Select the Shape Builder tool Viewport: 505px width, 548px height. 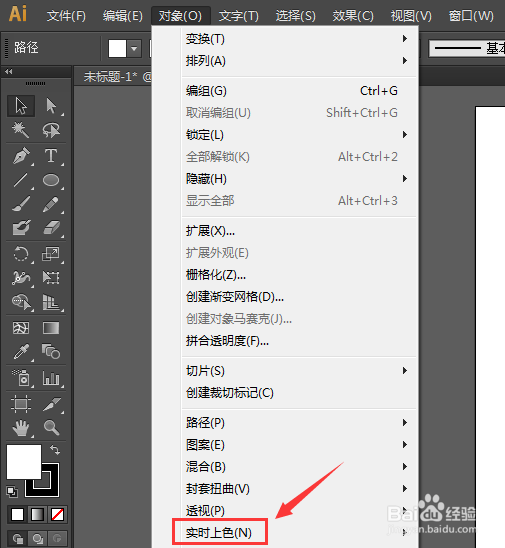pyautogui.click(x=21, y=302)
